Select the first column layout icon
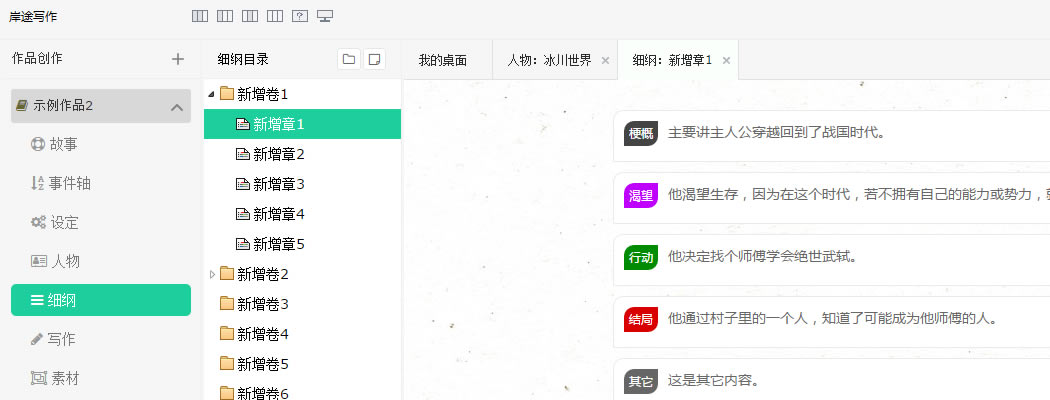 pos(200,16)
